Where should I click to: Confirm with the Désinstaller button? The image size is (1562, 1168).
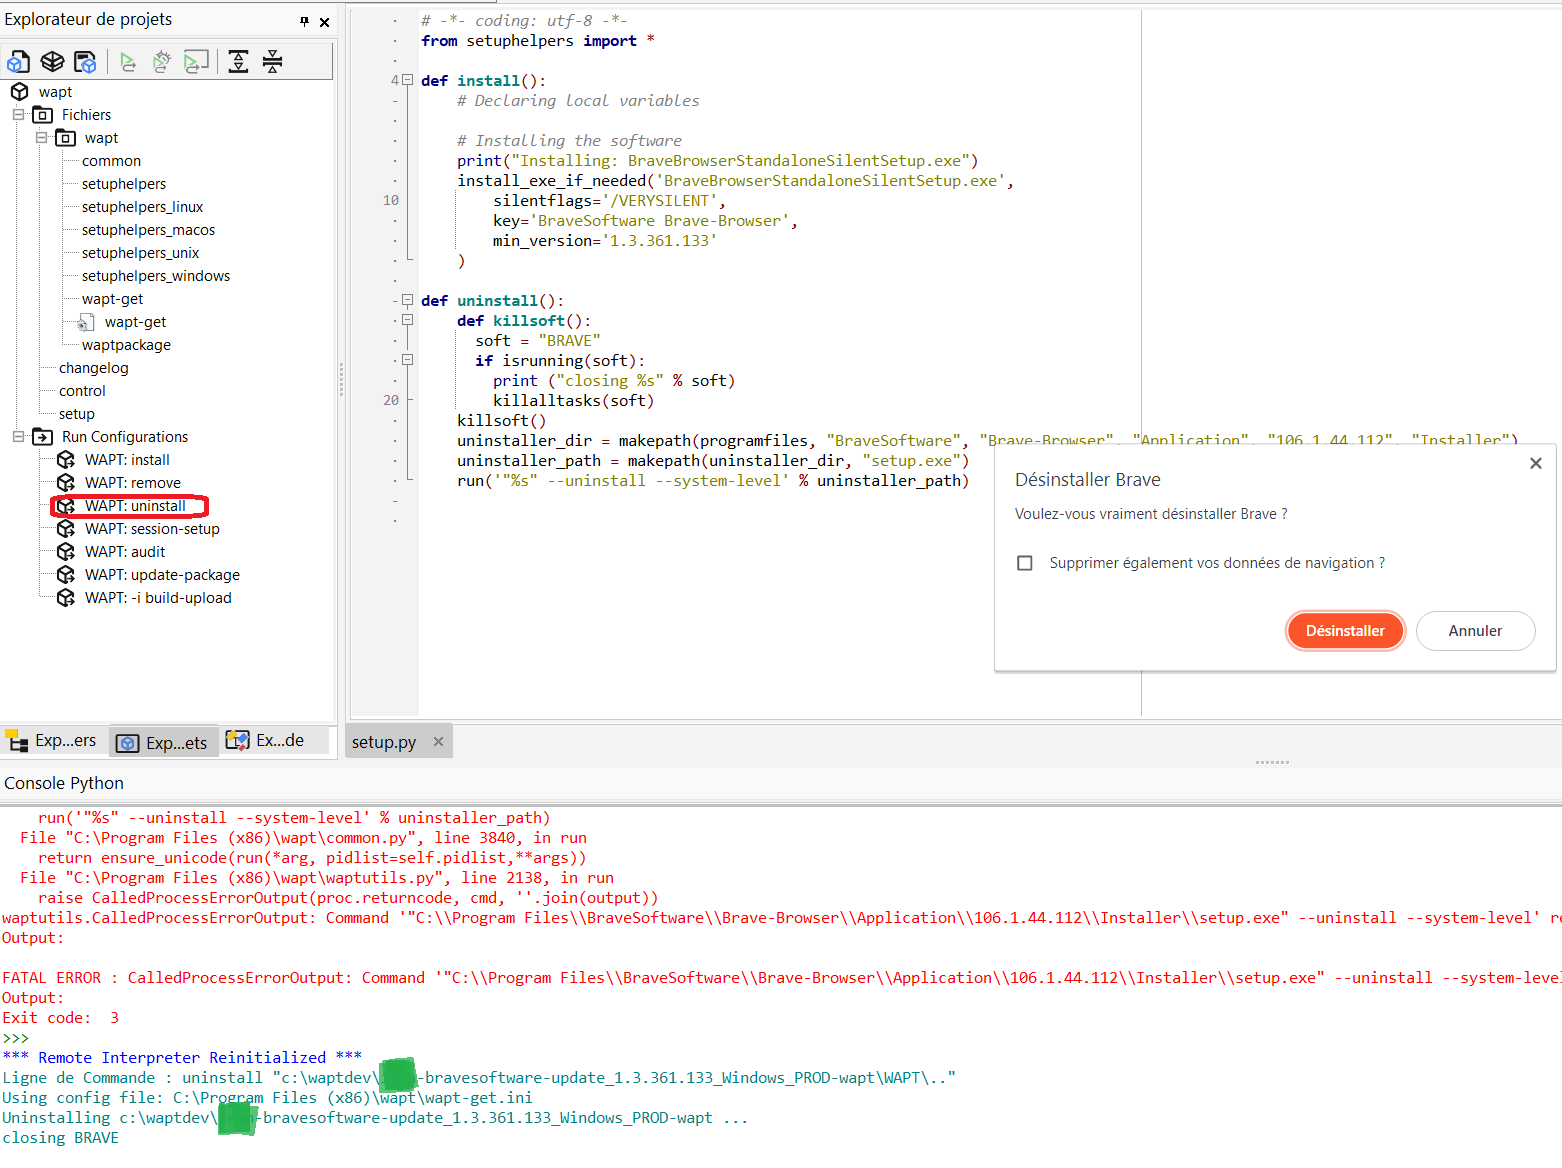1345,631
